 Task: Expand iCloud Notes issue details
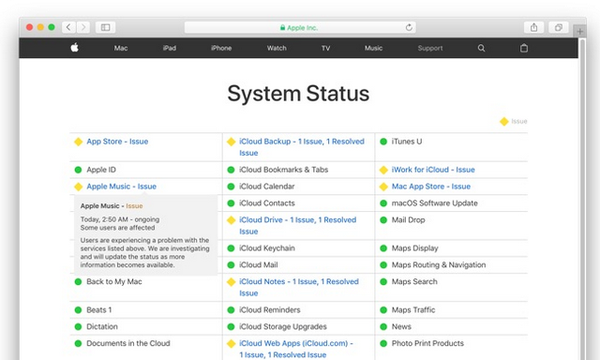point(299,287)
